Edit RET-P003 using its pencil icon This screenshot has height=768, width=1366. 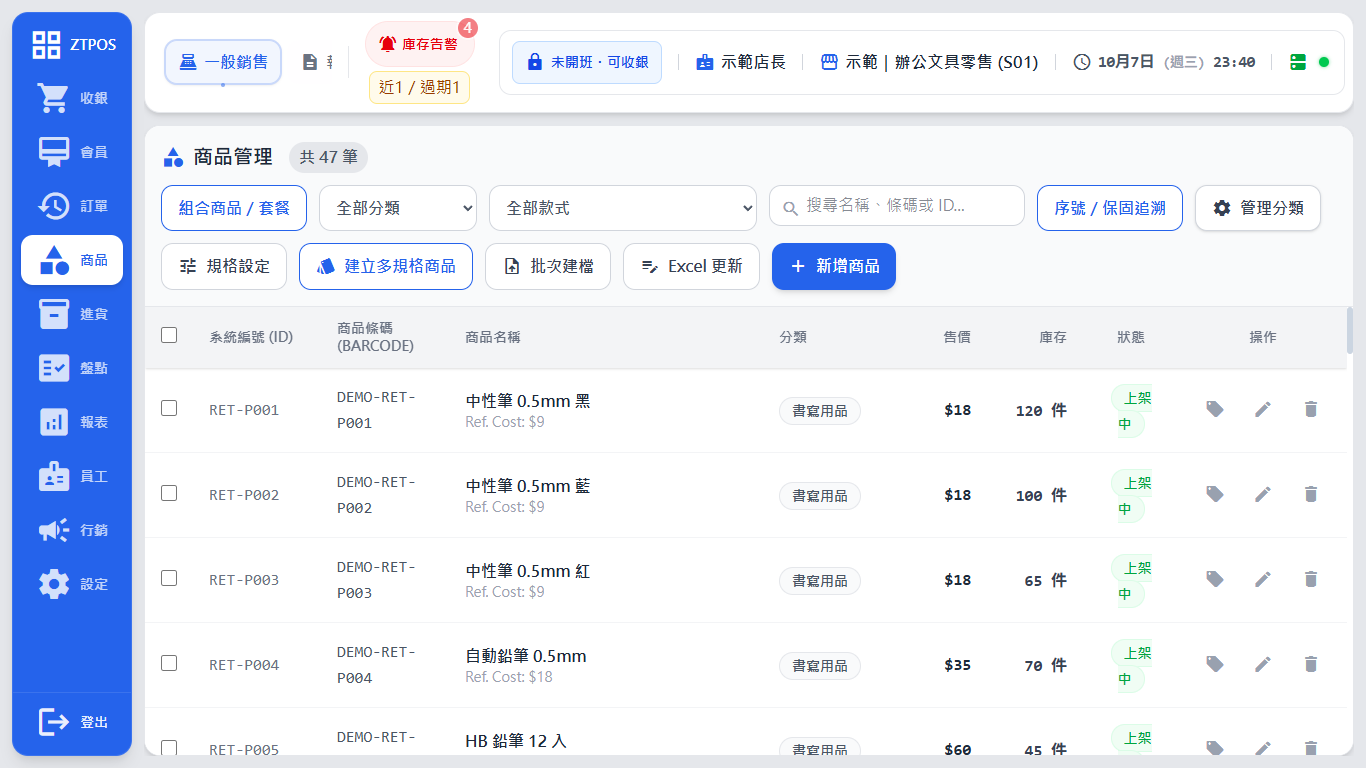tap(1263, 579)
